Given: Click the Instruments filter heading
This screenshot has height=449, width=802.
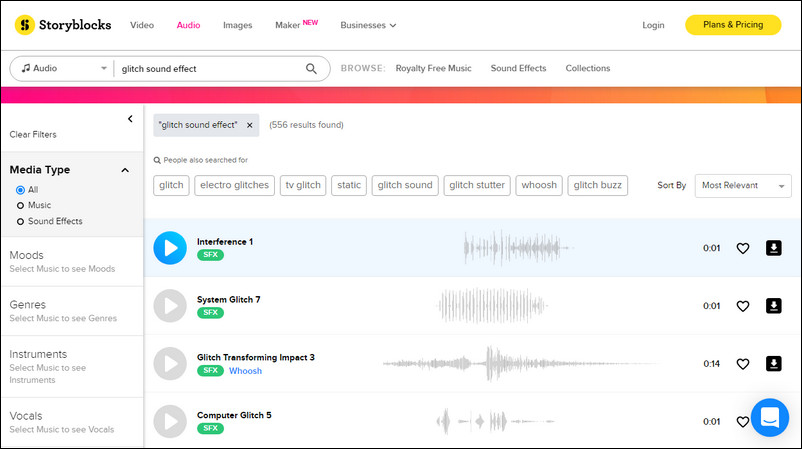Looking at the screenshot, I should 38,354.
